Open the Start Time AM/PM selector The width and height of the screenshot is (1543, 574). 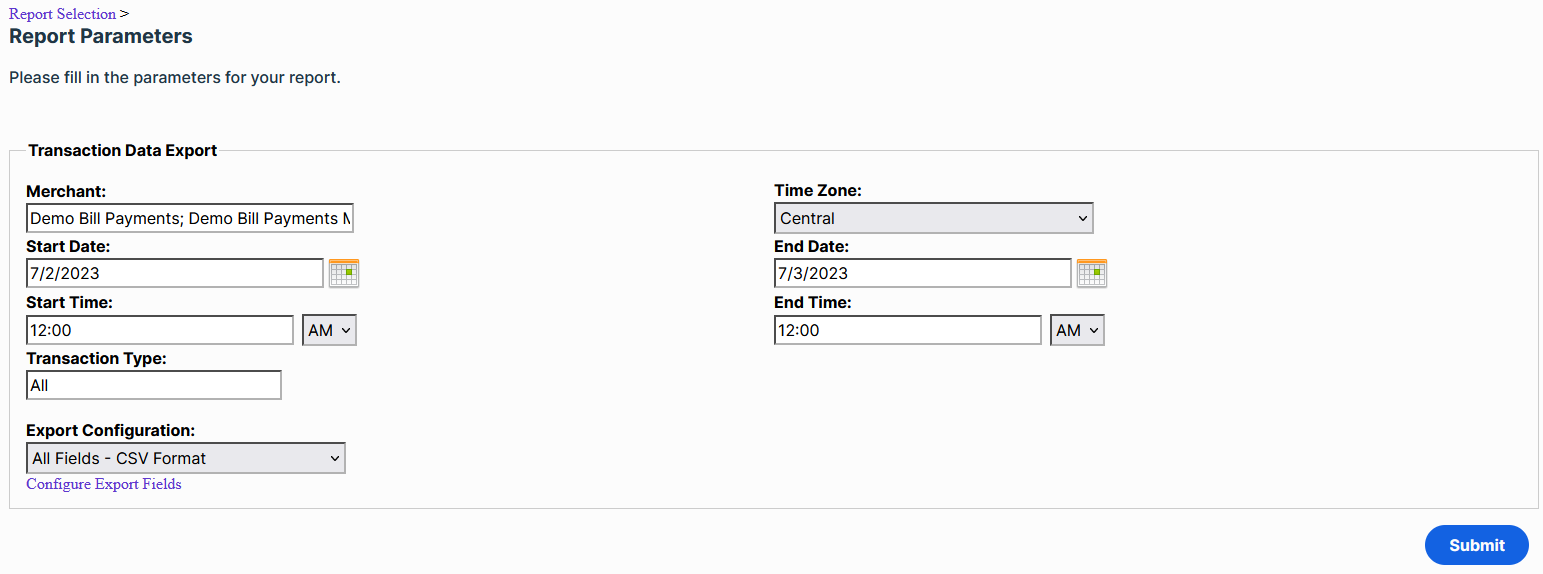pos(329,330)
